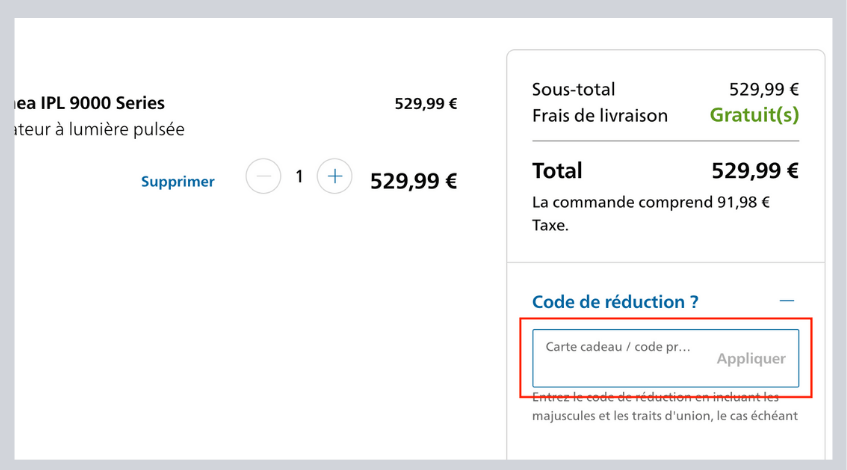The width and height of the screenshot is (847, 470).
Task: Focus the Carte cadeau / code promo field
Action: [620, 357]
